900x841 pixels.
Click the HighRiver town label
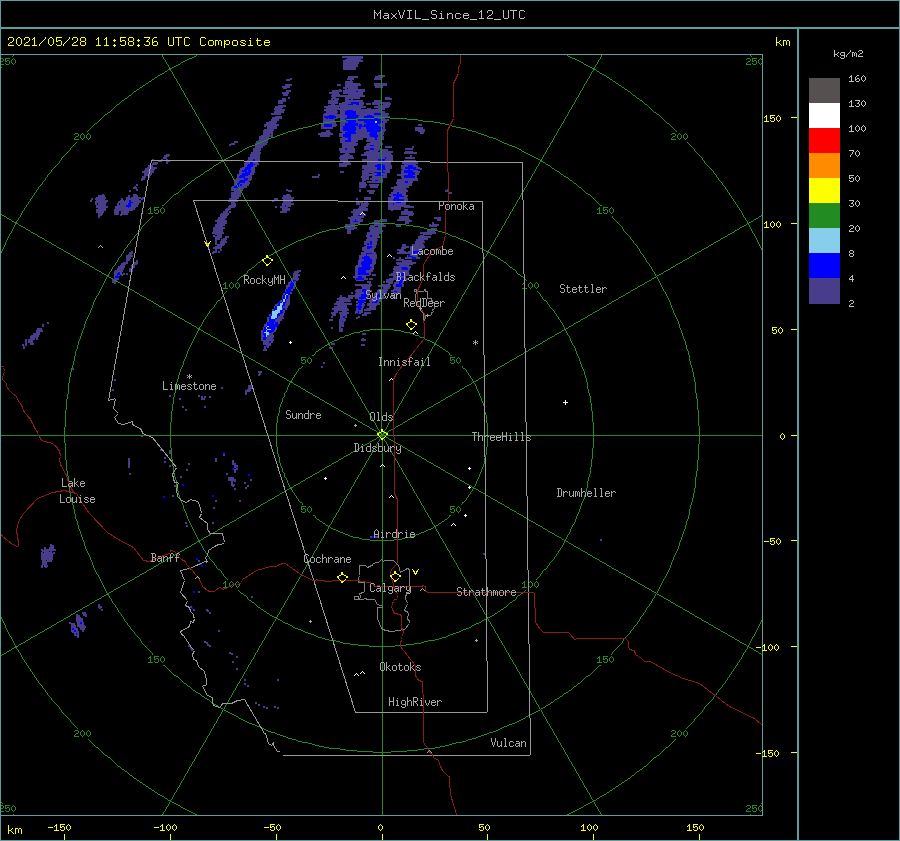pos(415,702)
